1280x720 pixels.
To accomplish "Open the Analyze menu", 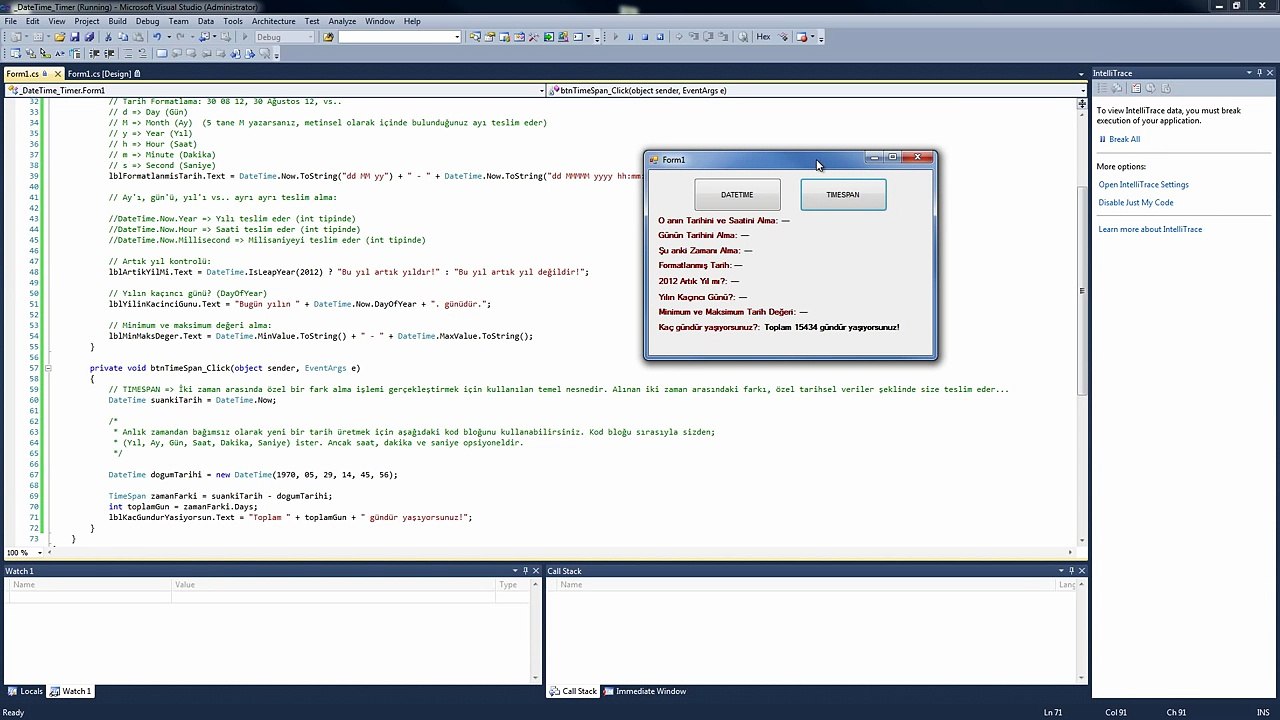I will (x=342, y=21).
